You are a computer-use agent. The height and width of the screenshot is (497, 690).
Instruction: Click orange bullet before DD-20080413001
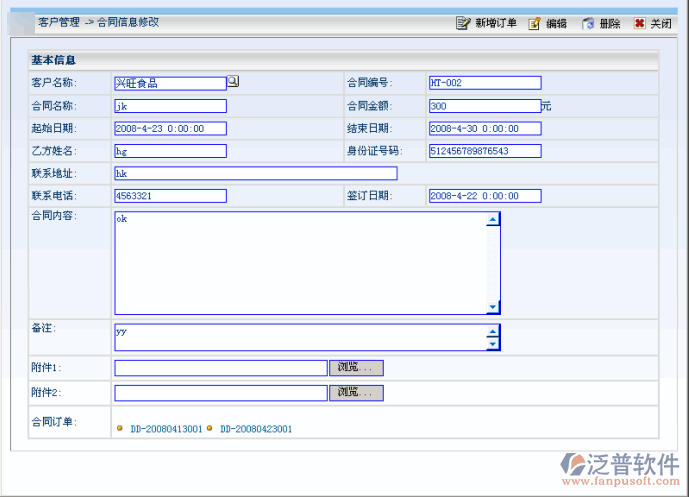(x=120, y=428)
